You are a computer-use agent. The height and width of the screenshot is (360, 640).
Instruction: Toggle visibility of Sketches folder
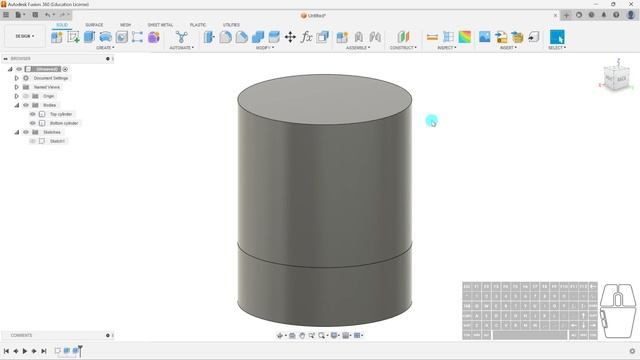[26, 132]
